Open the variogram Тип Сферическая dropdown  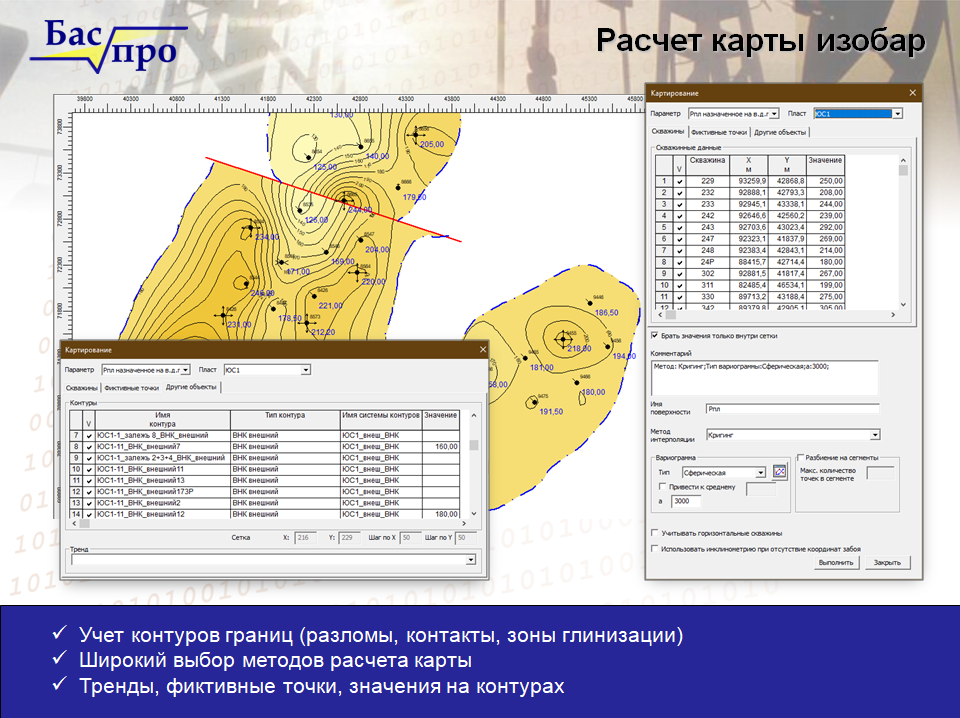click(760, 473)
